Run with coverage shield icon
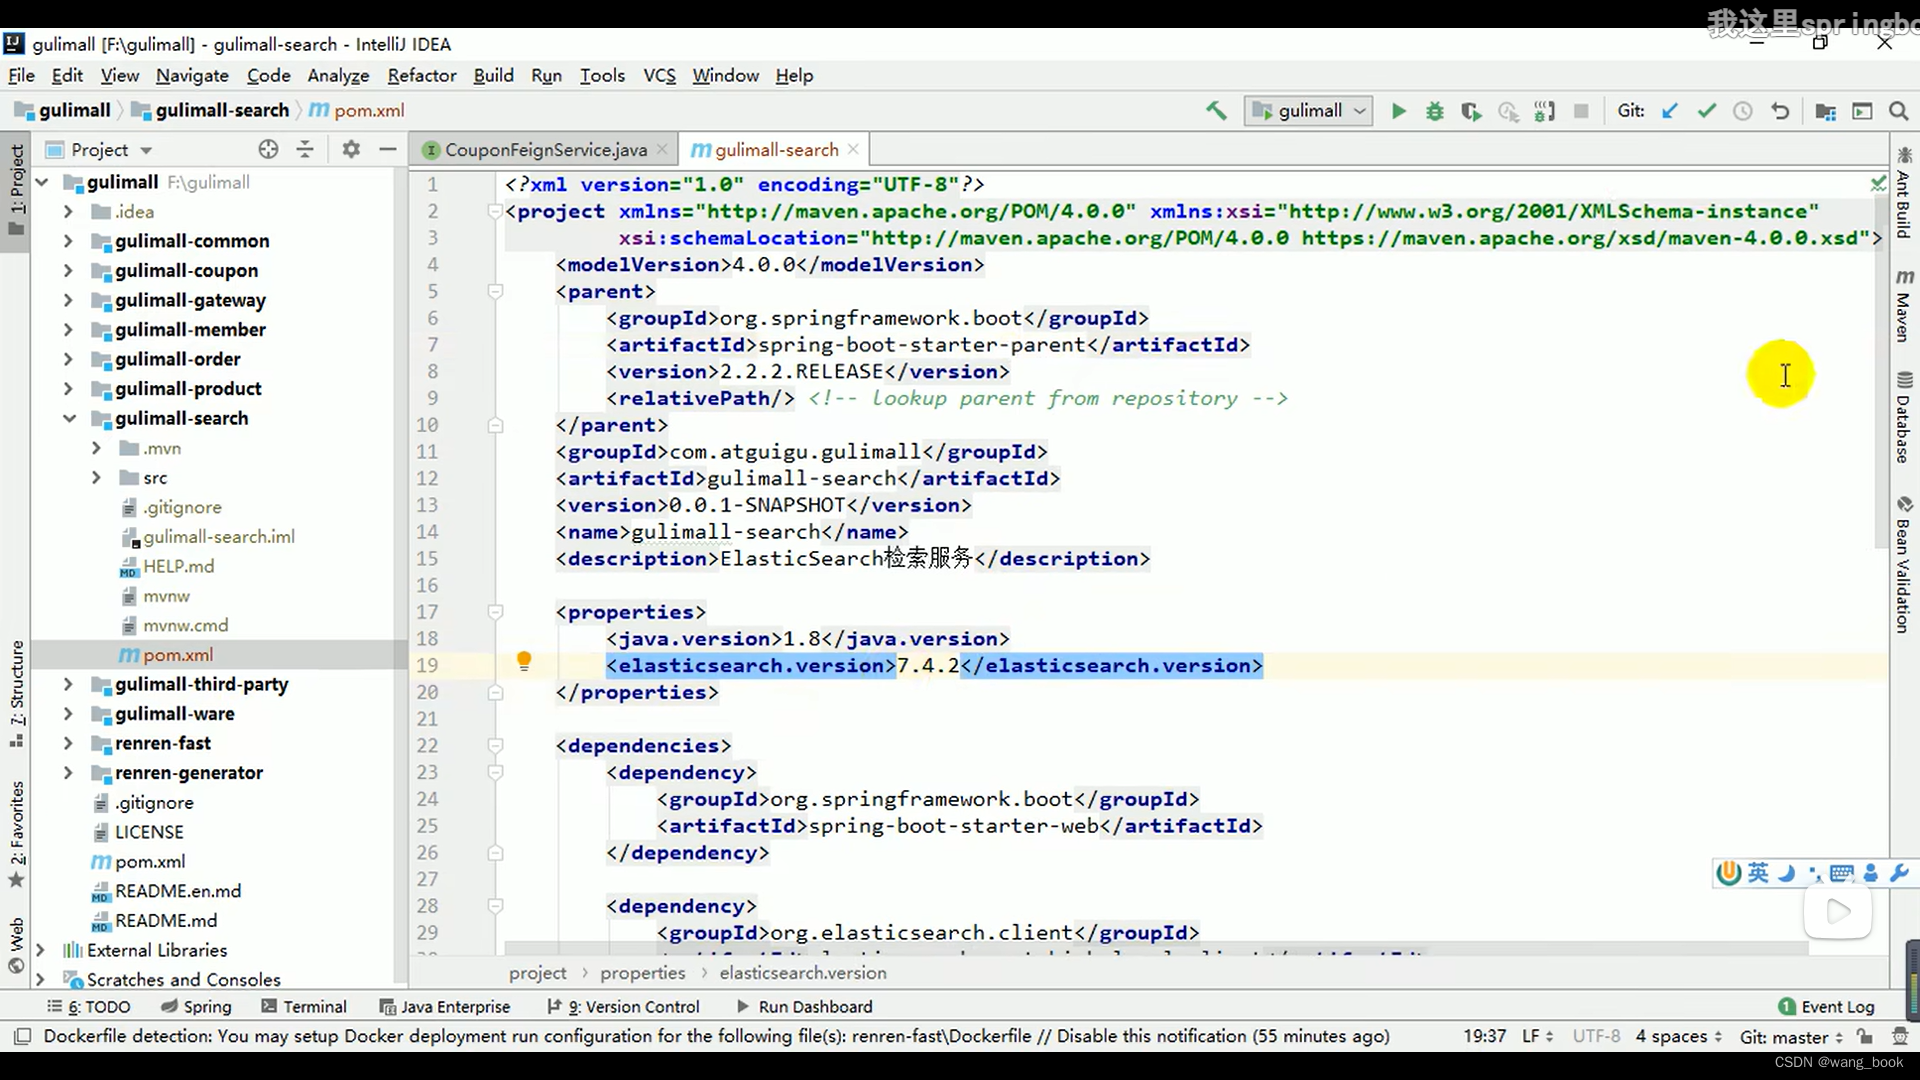This screenshot has width=1920, height=1080. coord(1471,111)
